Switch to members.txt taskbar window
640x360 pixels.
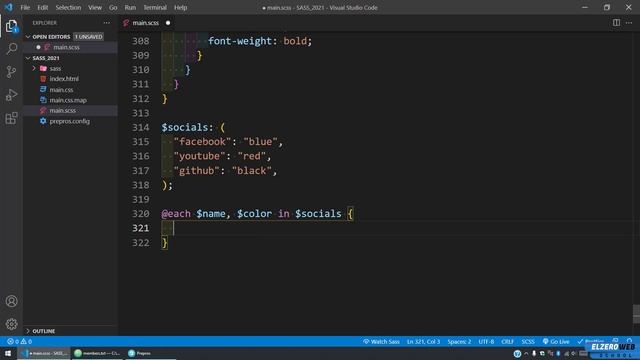97,353
